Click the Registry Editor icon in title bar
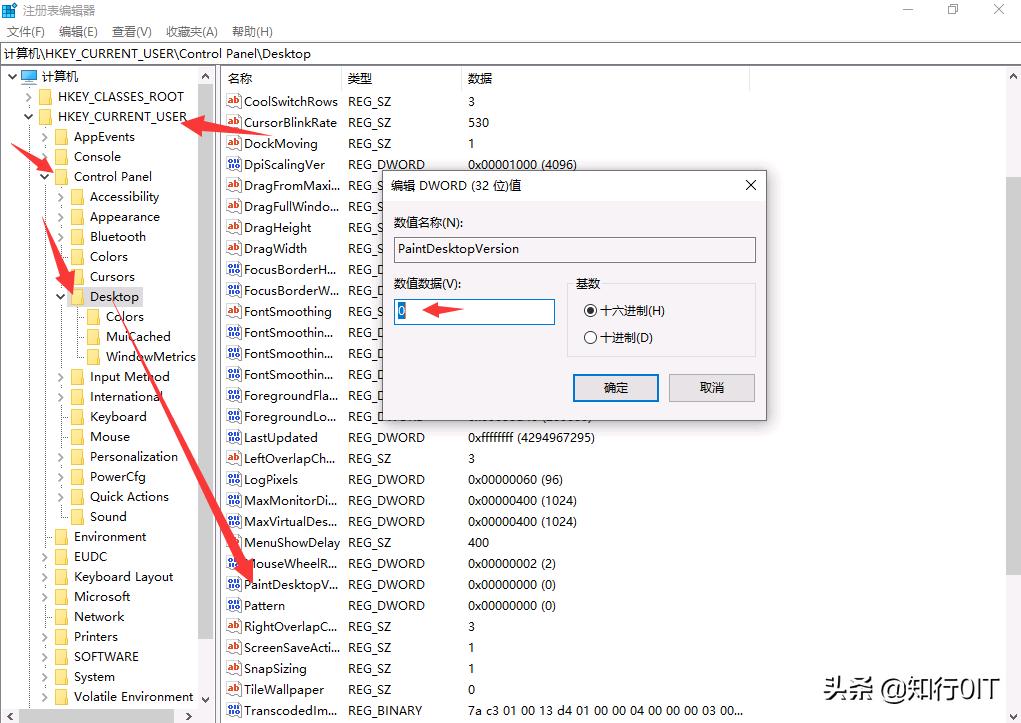1021x723 pixels. point(10,9)
